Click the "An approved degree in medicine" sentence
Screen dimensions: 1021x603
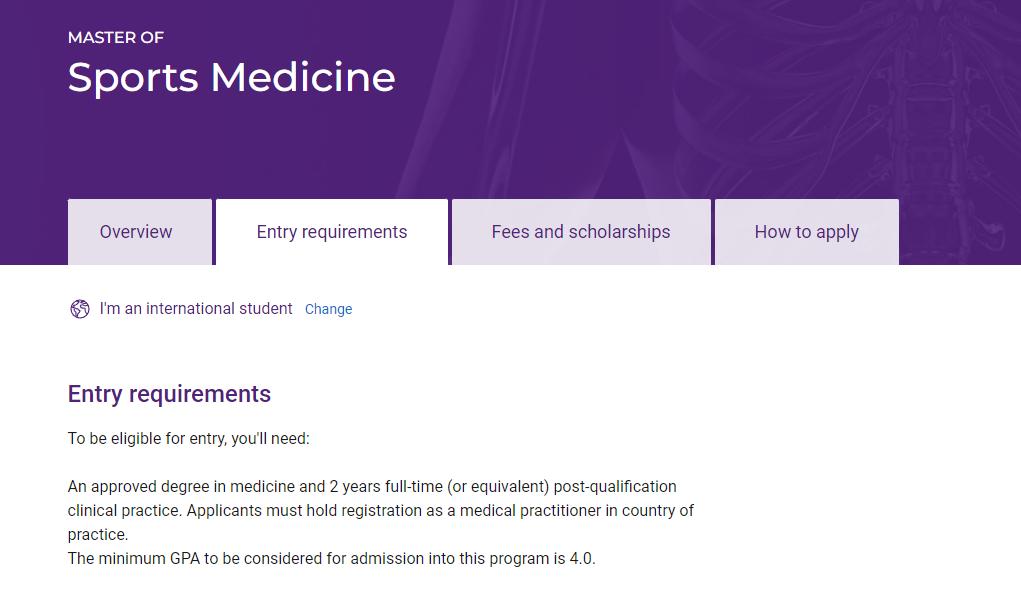coord(195,487)
